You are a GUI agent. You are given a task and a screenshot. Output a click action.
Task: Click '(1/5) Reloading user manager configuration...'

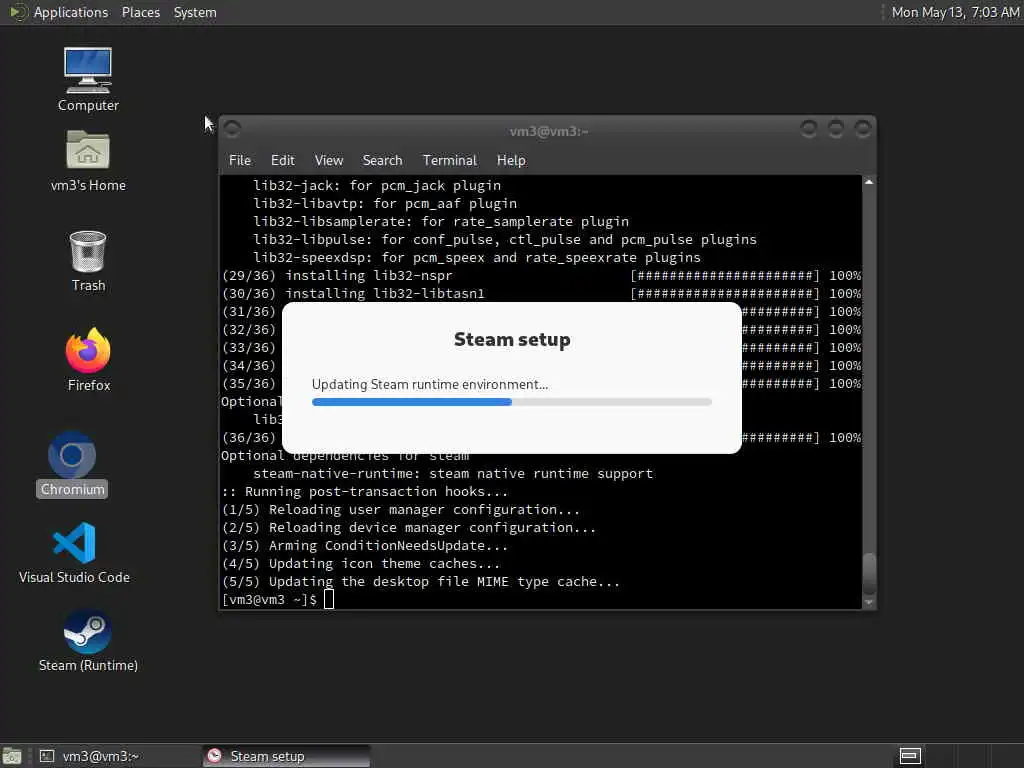tap(401, 509)
